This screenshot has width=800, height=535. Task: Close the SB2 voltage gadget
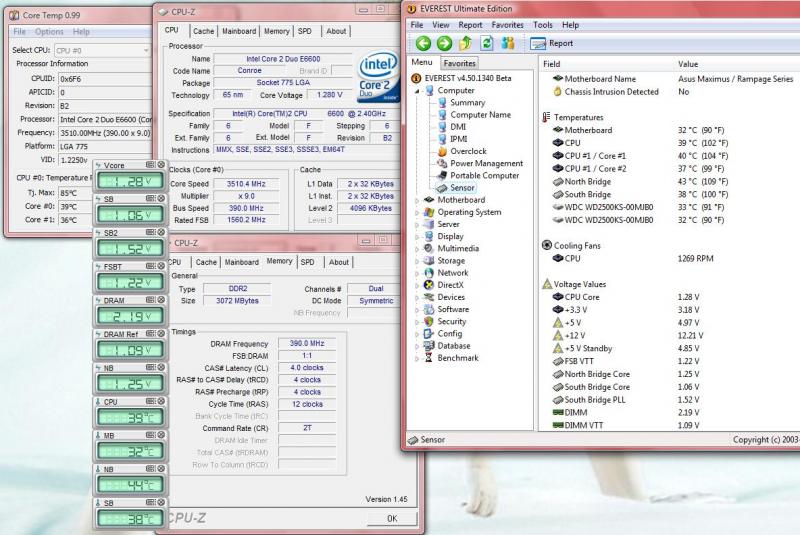pyautogui.click(x=161, y=232)
